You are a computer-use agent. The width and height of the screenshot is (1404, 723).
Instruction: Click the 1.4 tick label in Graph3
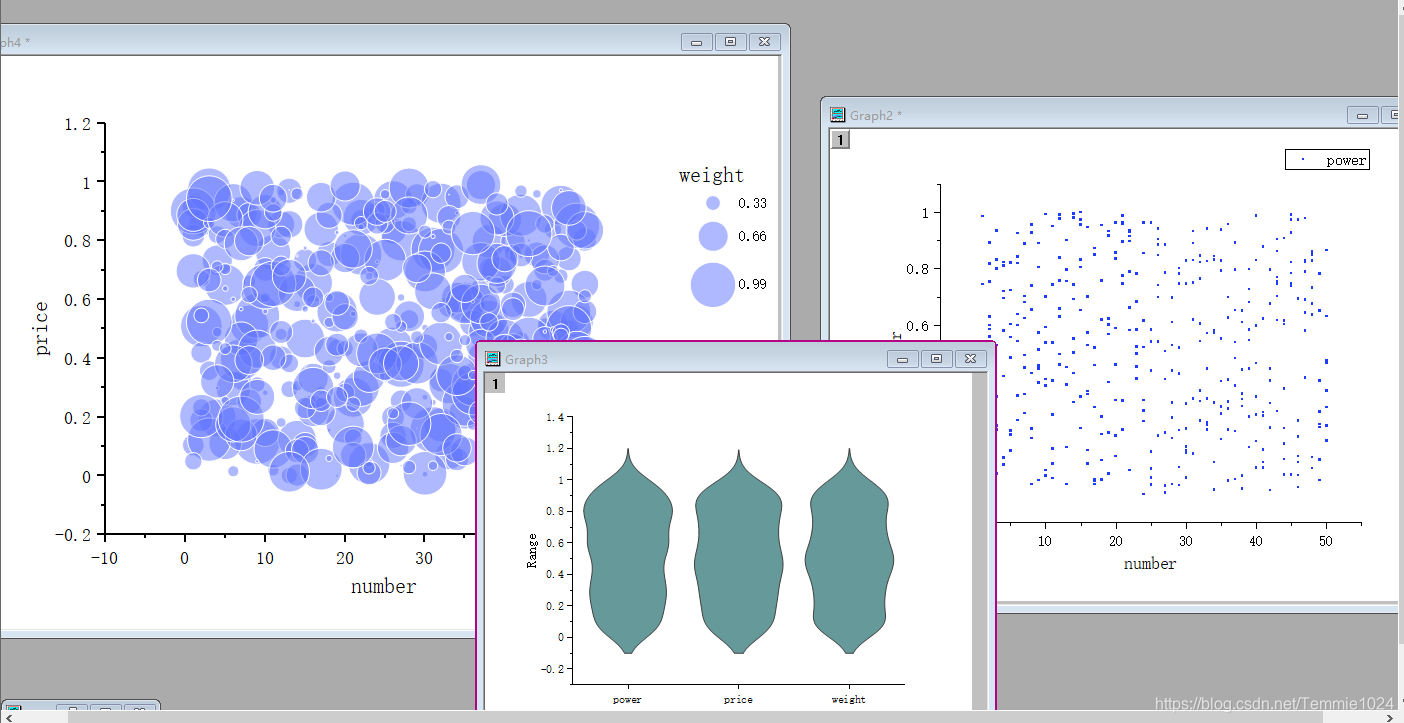[x=553, y=416]
